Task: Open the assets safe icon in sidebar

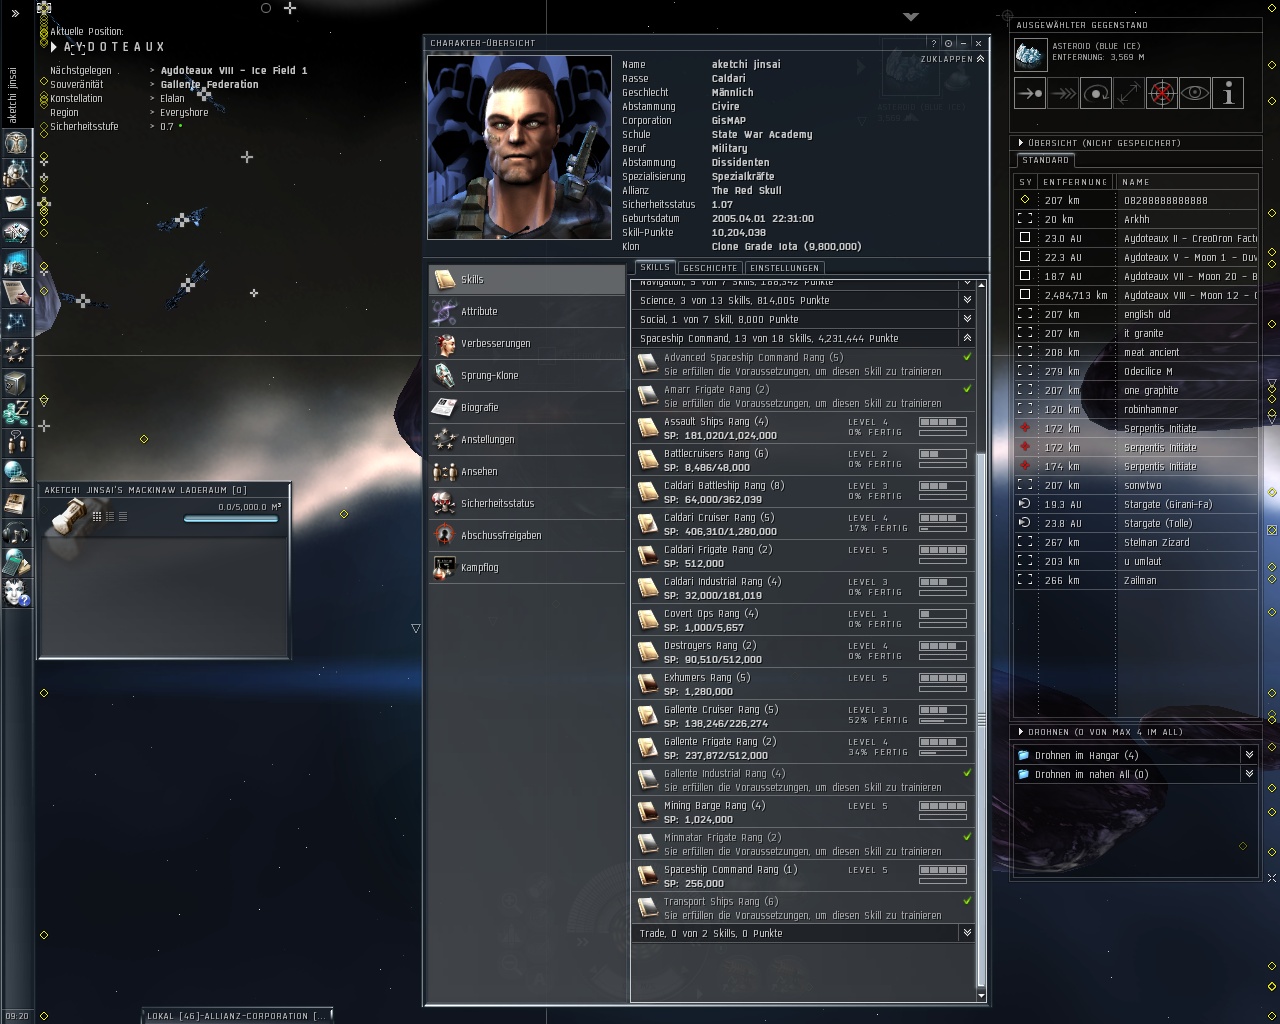Action: point(16,382)
